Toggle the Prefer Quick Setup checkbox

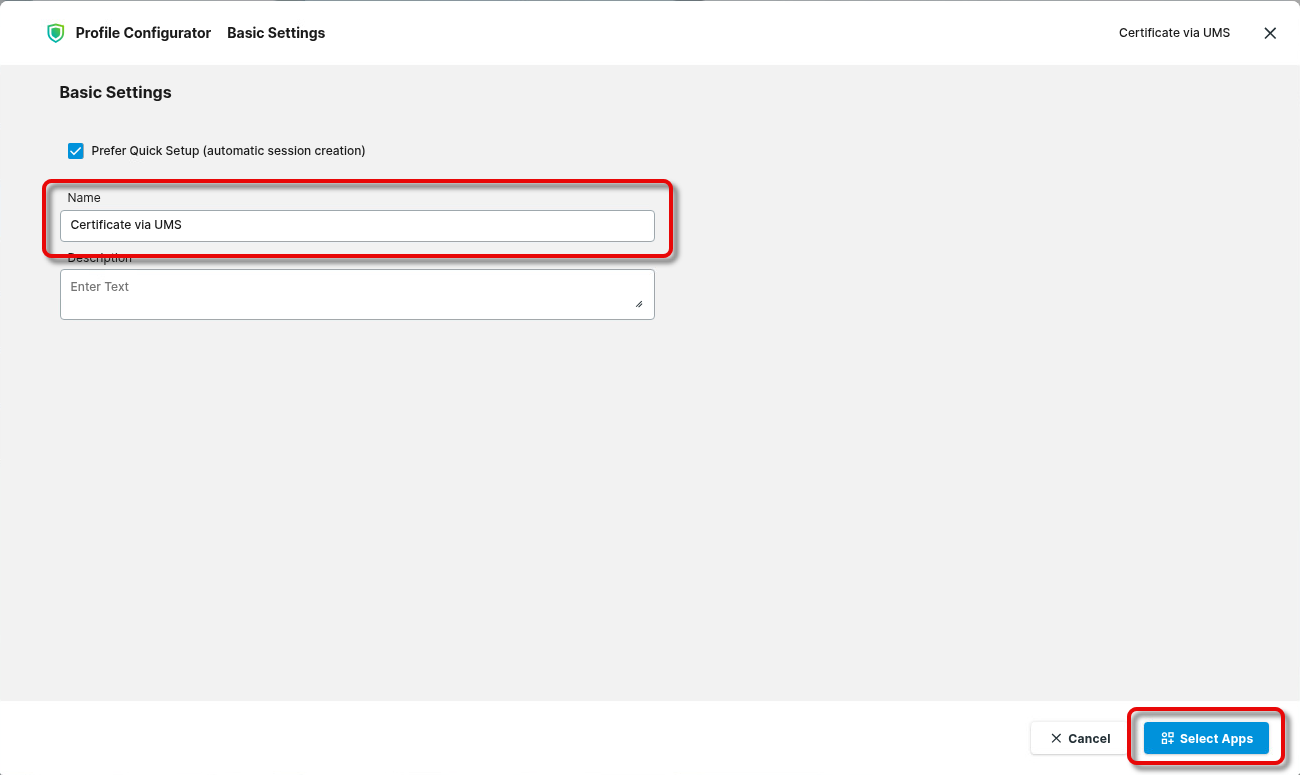point(76,151)
